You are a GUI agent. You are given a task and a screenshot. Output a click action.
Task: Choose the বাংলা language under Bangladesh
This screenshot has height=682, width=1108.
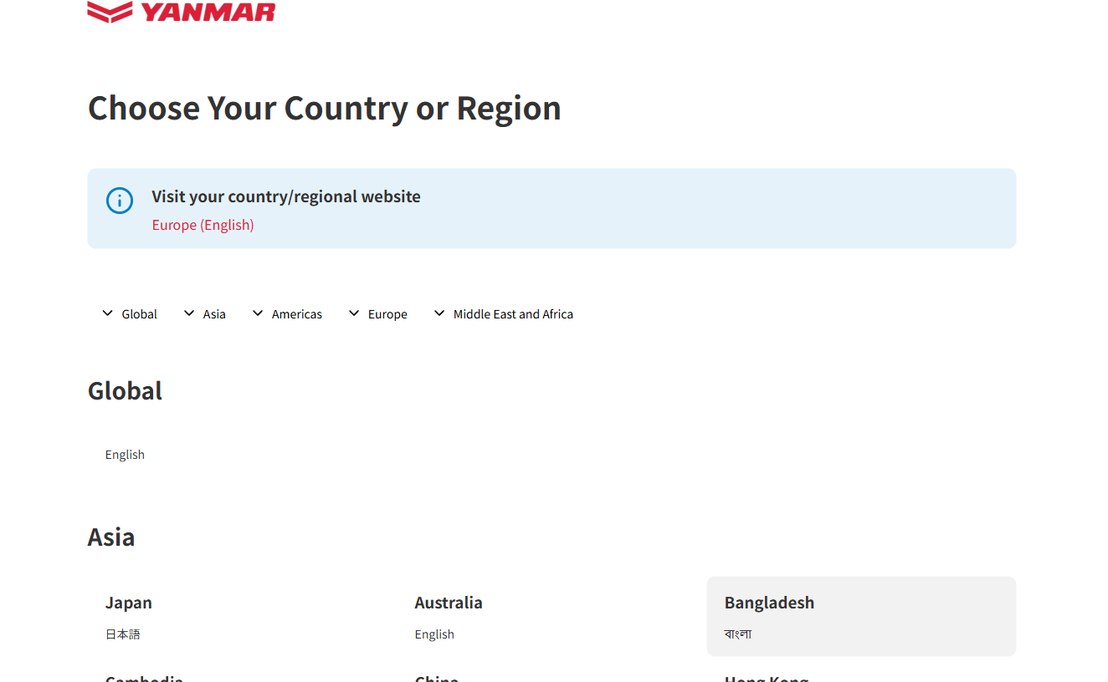point(738,634)
